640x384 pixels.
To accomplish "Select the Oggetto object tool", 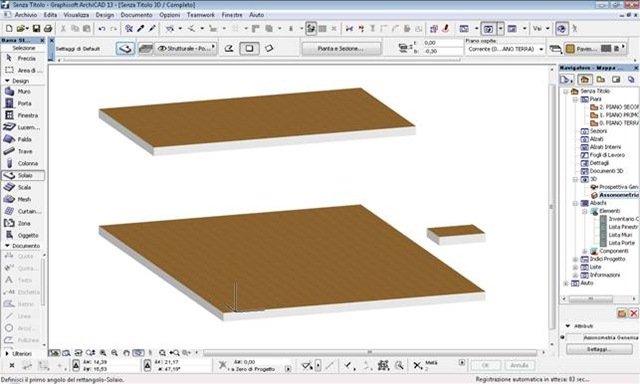I will tap(23, 235).
